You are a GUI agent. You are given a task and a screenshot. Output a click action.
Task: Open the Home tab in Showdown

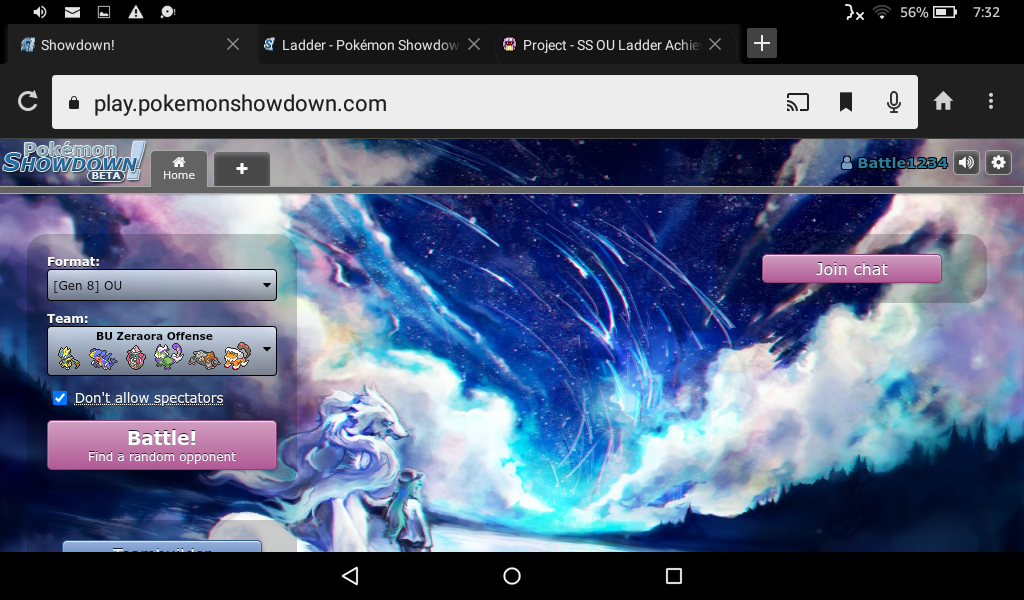pos(179,168)
